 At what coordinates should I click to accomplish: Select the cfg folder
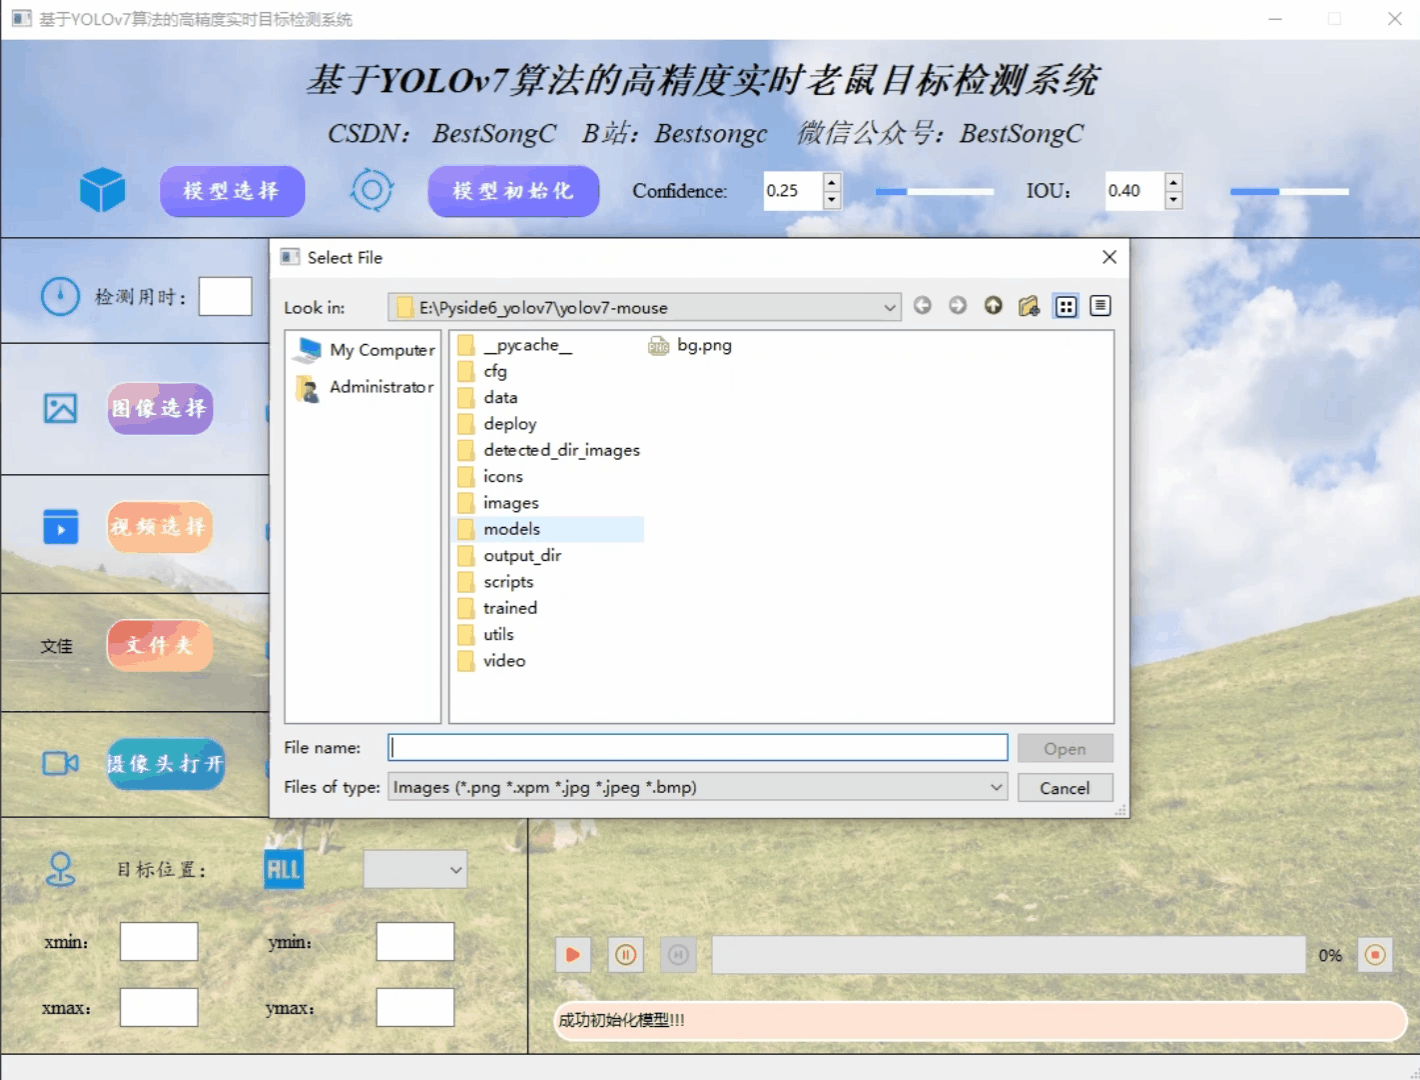[483, 371]
